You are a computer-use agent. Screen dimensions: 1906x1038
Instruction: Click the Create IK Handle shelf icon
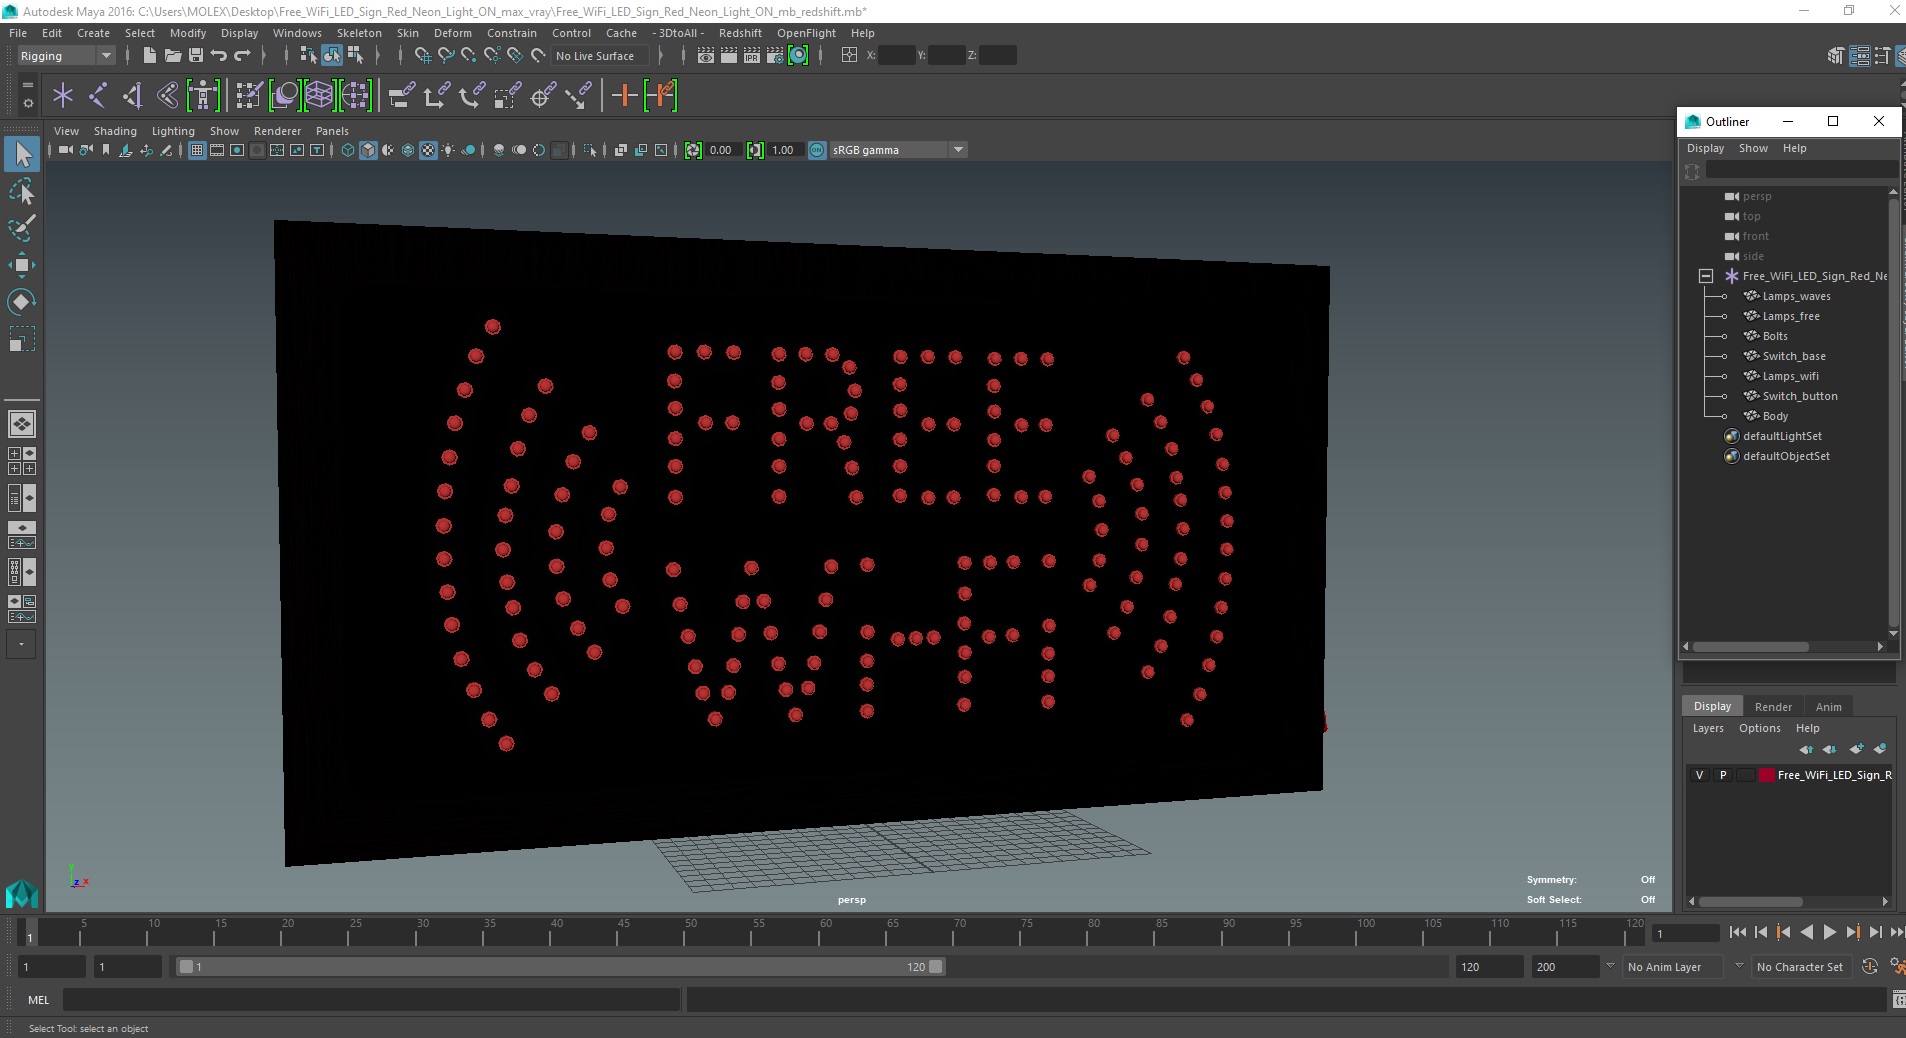(133, 96)
